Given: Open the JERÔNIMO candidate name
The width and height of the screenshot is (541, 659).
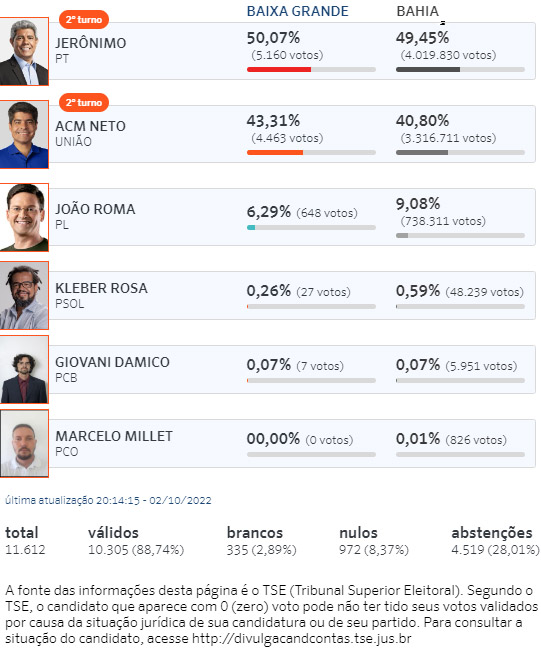Looking at the screenshot, I should tap(91, 43).
